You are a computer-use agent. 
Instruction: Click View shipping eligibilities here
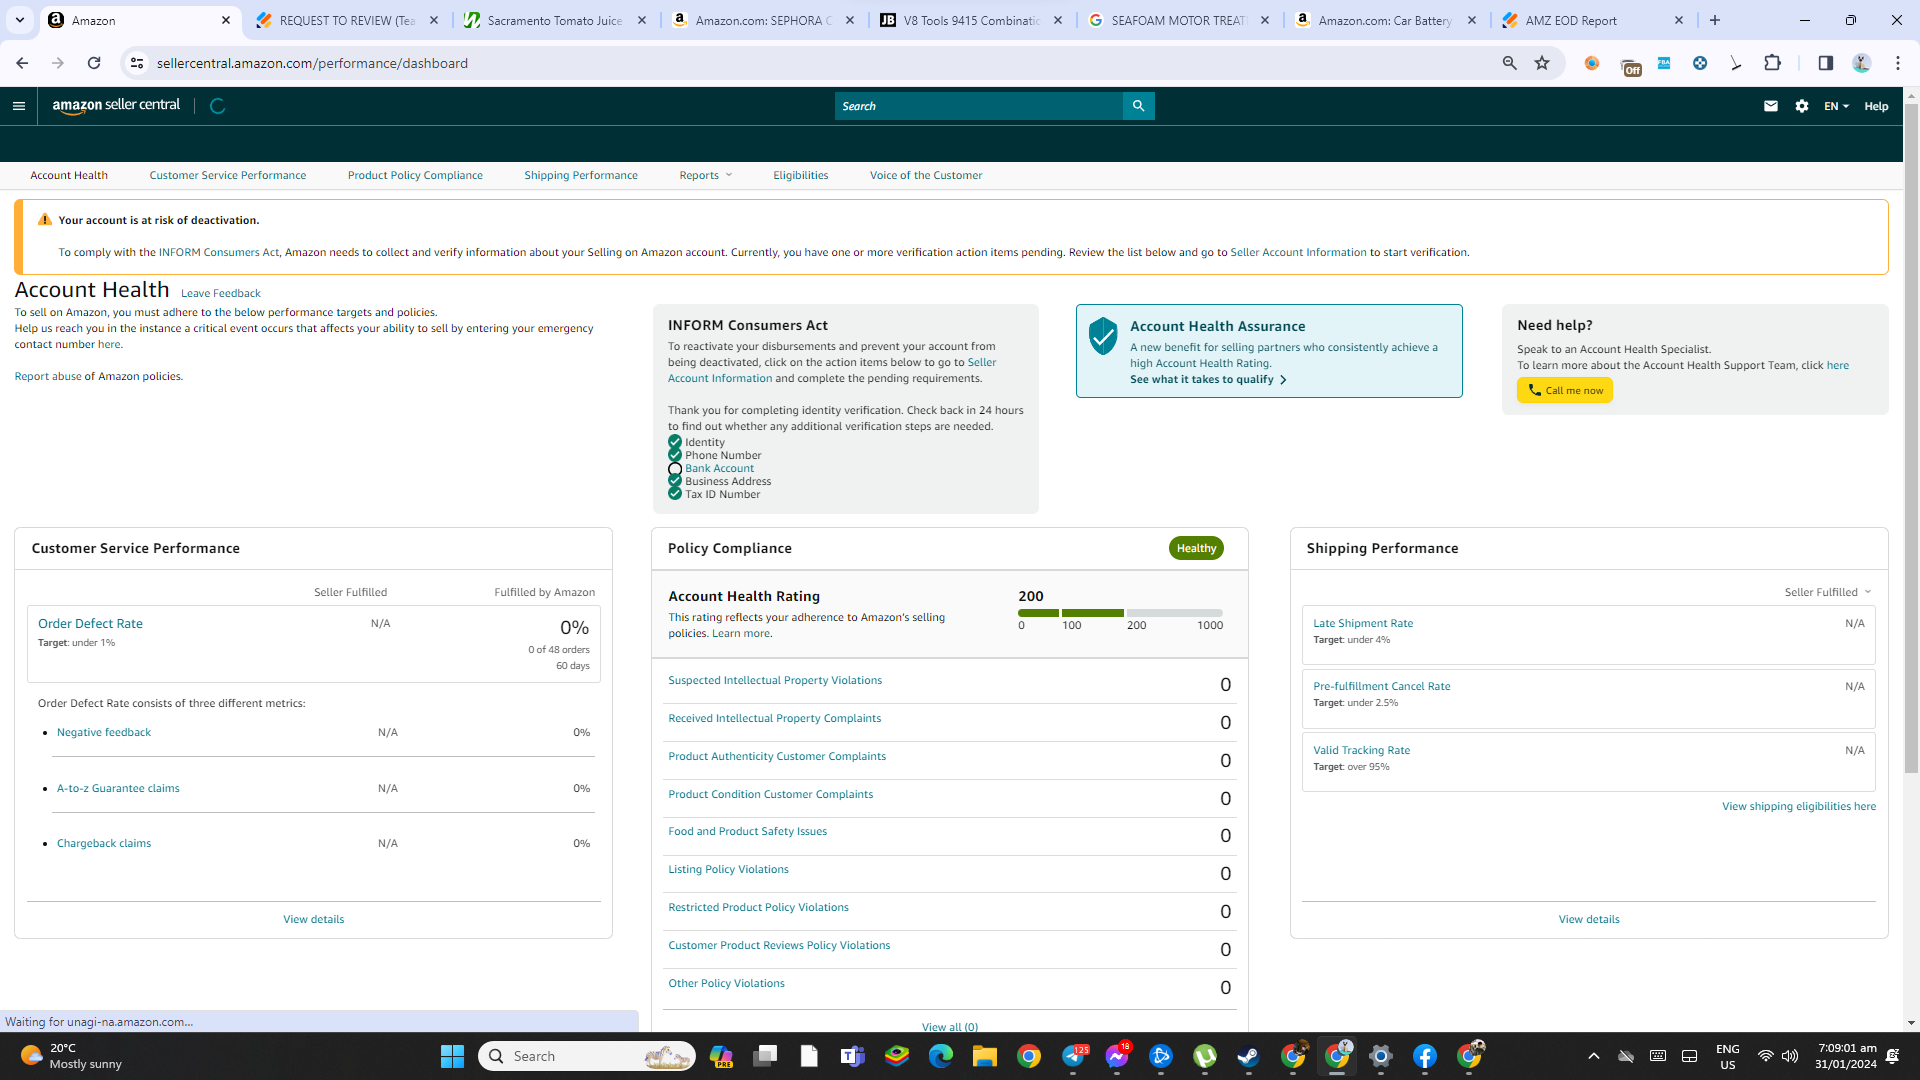pos(1799,807)
